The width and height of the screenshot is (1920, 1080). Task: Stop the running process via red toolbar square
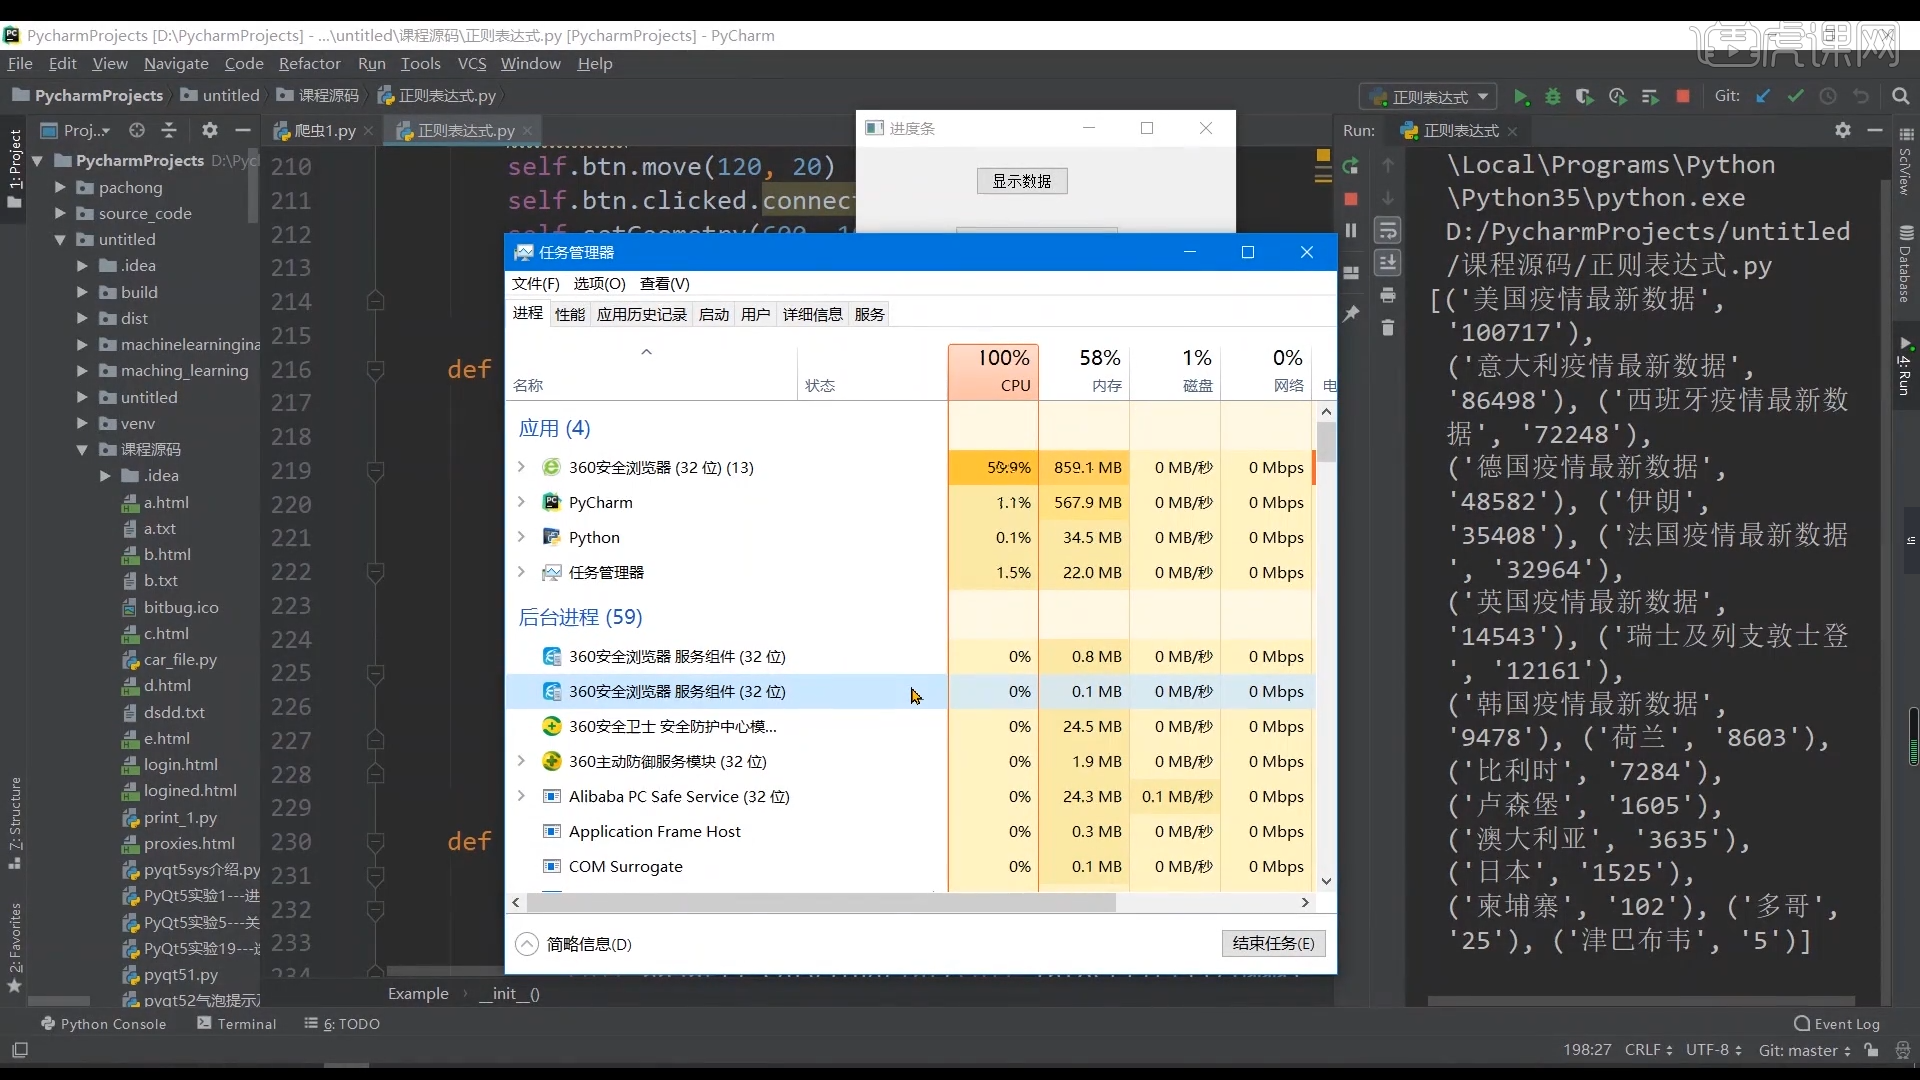[1683, 97]
